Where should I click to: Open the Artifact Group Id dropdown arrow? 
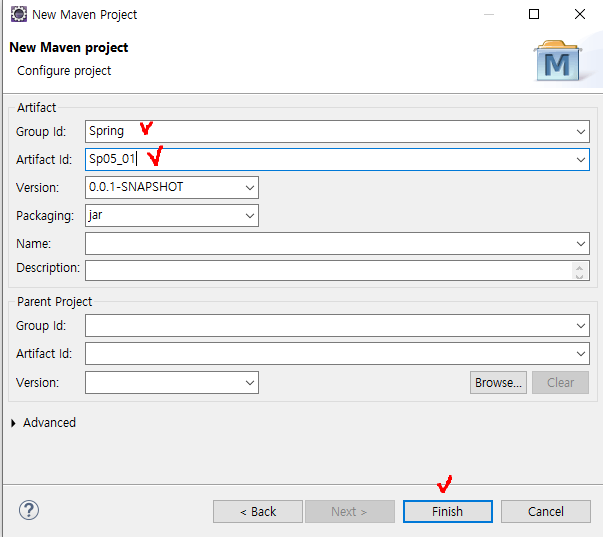pyautogui.click(x=581, y=132)
